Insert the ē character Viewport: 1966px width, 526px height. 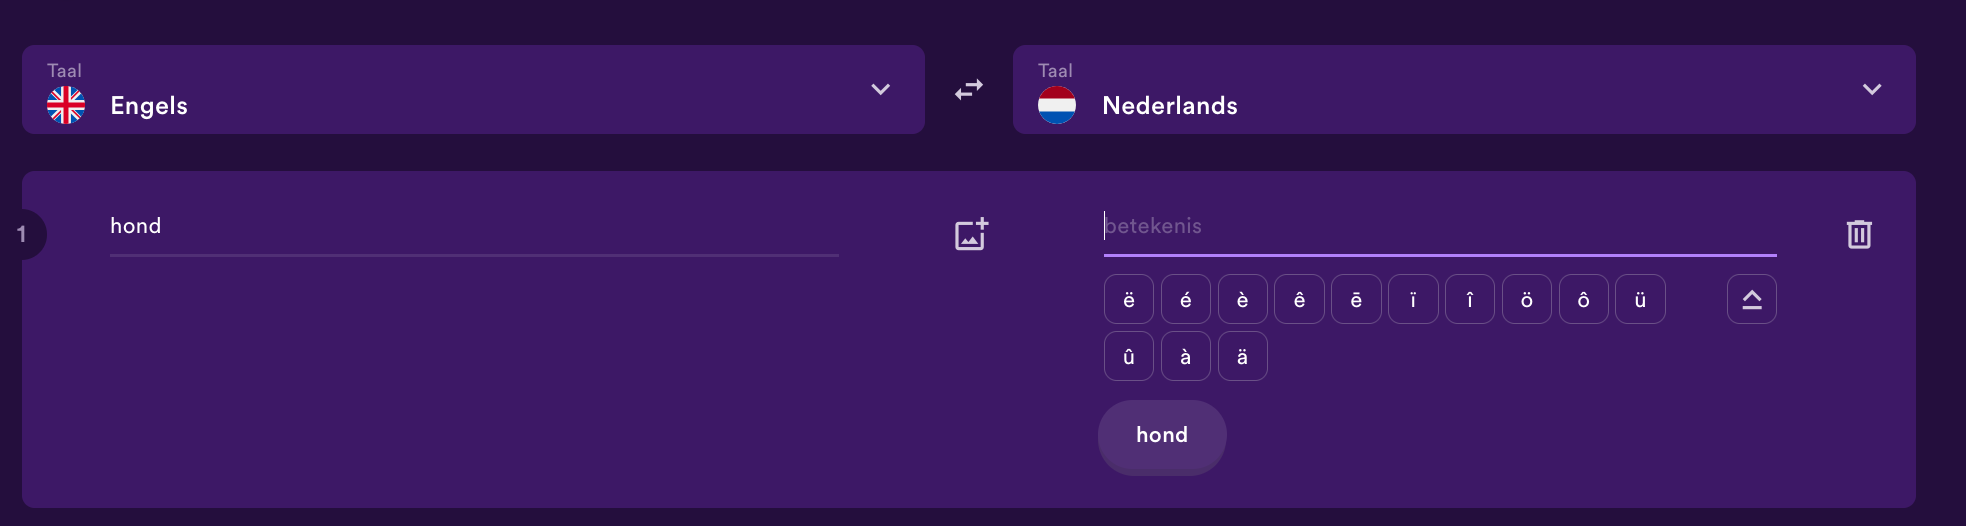pos(1356,299)
